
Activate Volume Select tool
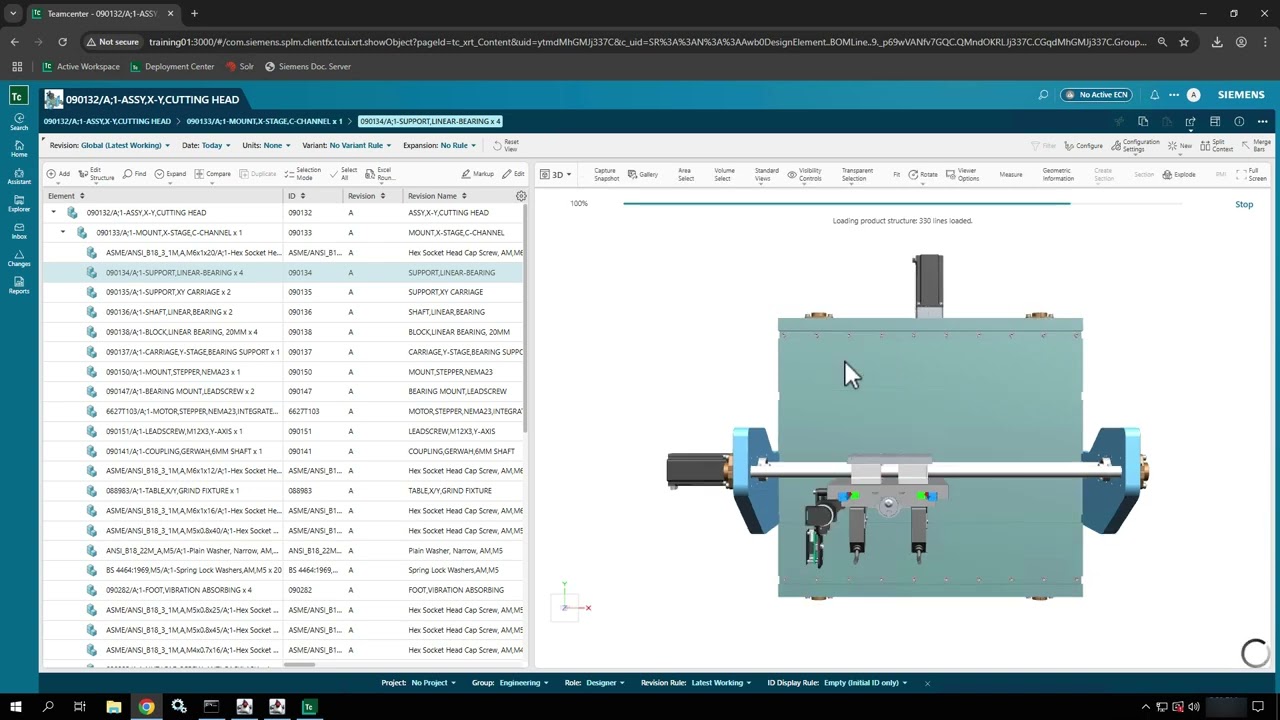724,174
